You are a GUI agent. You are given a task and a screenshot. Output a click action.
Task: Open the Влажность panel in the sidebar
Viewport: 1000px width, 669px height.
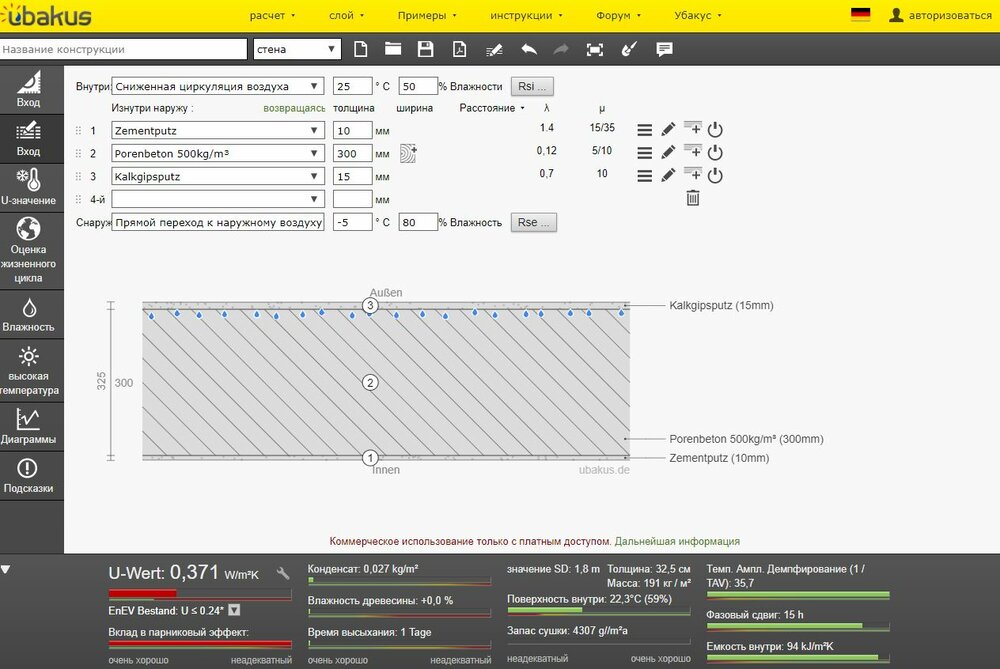click(x=29, y=315)
